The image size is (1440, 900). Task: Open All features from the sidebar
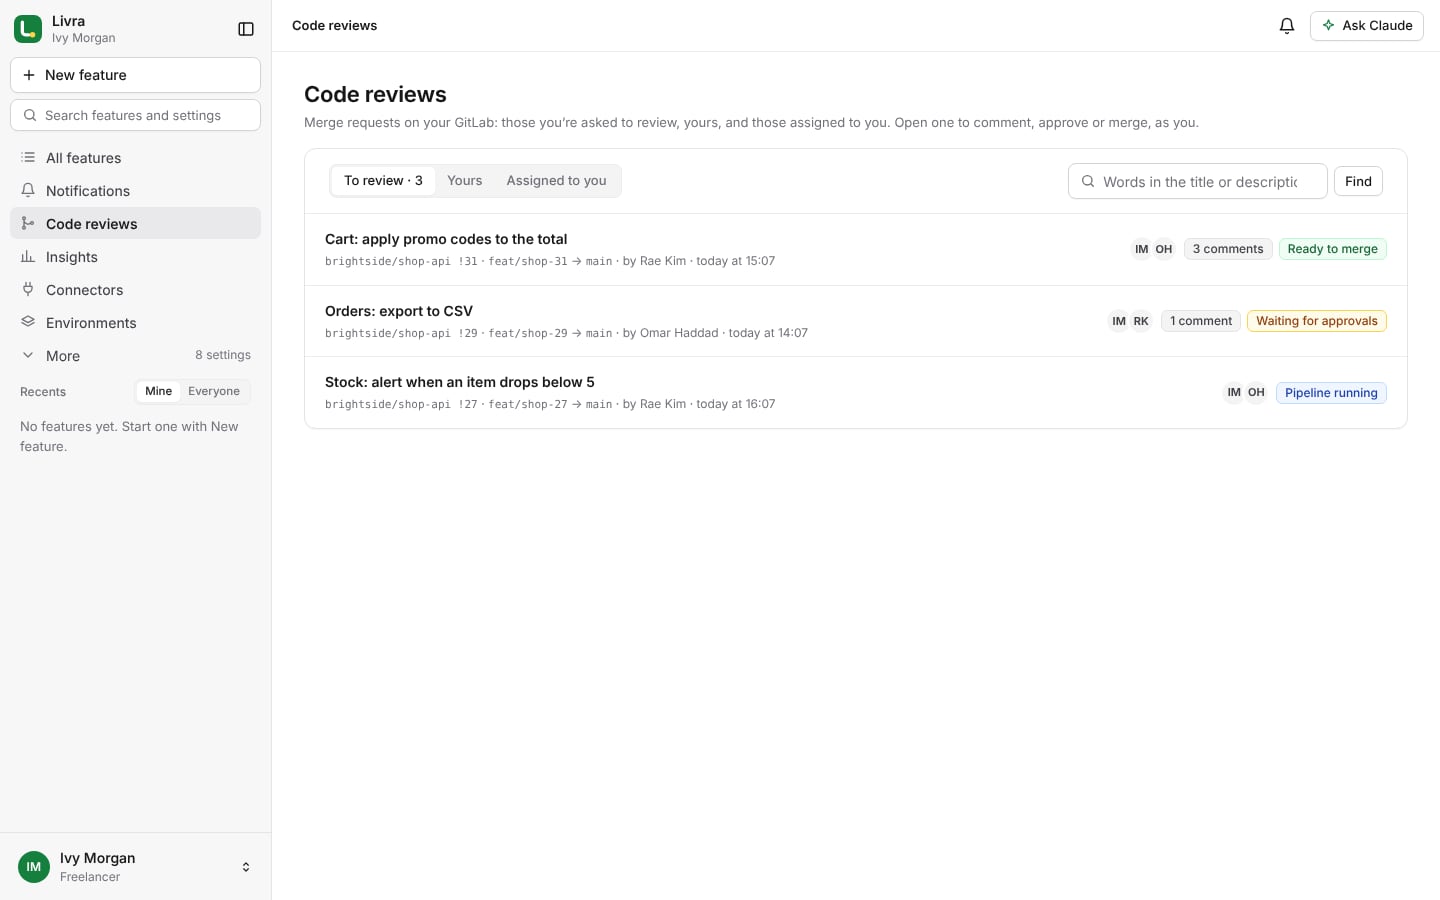click(135, 158)
